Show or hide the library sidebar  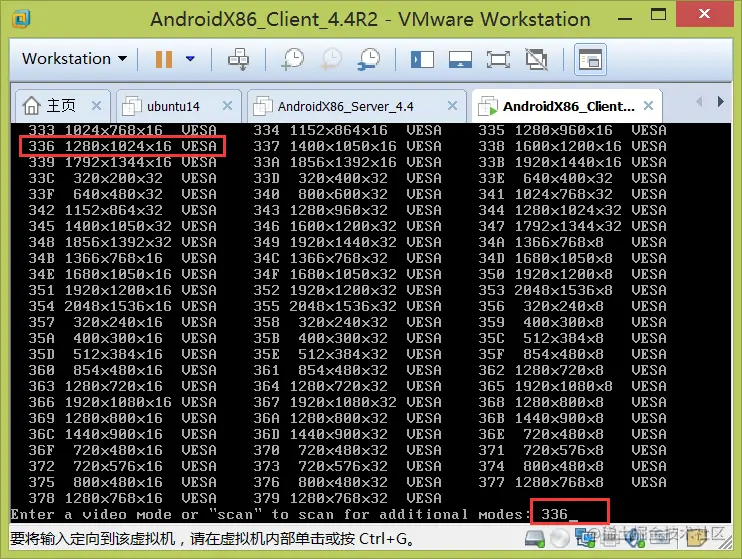click(422, 60)
